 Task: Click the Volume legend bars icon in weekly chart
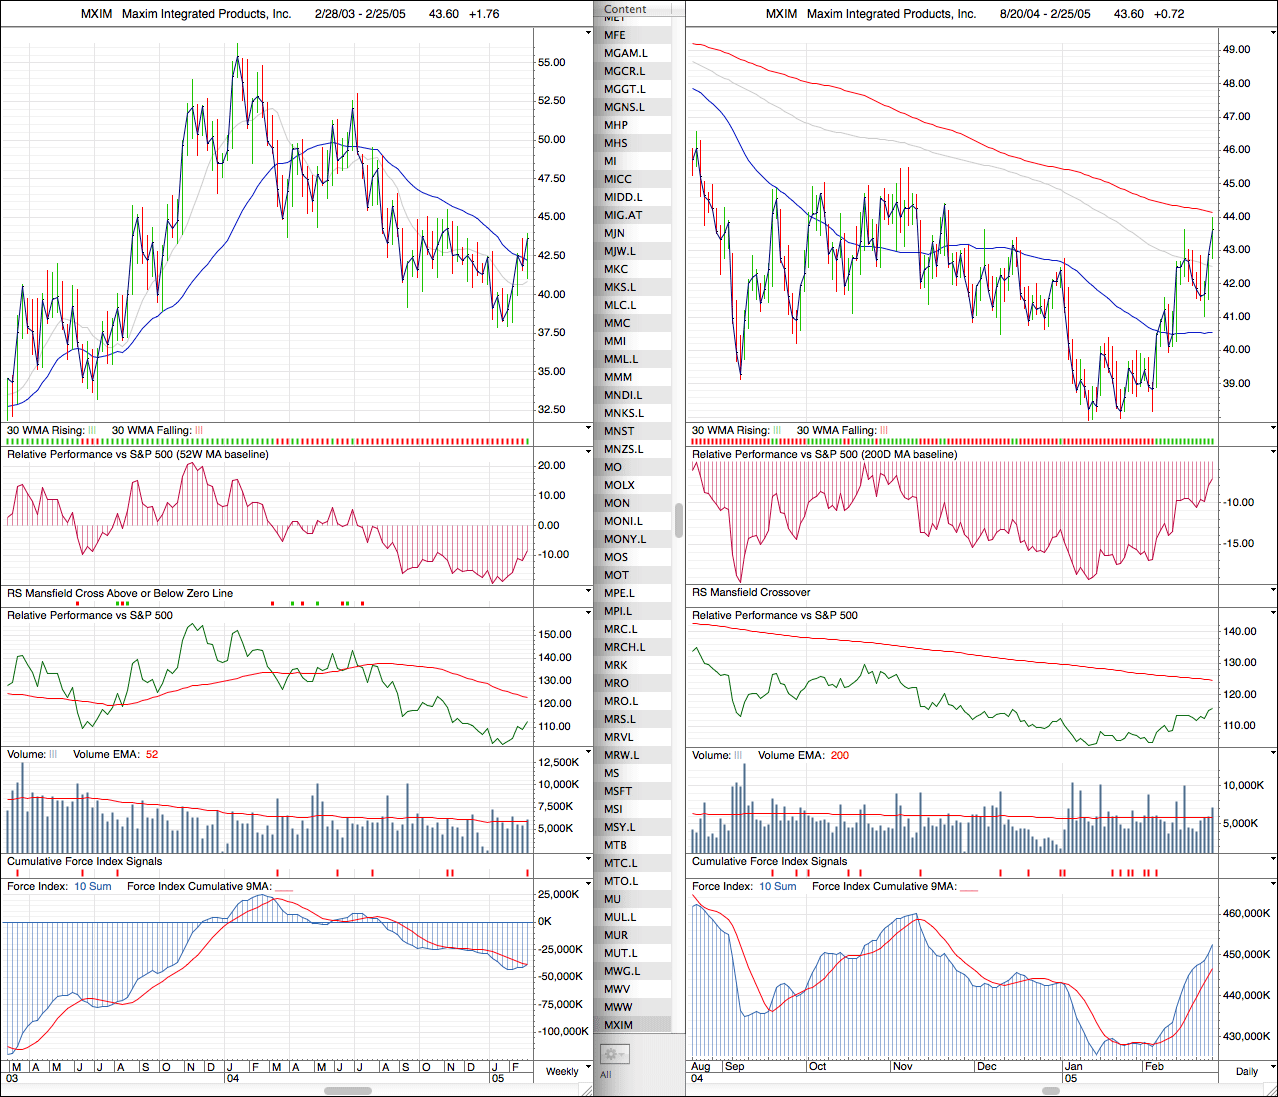[x=53, y=754]
